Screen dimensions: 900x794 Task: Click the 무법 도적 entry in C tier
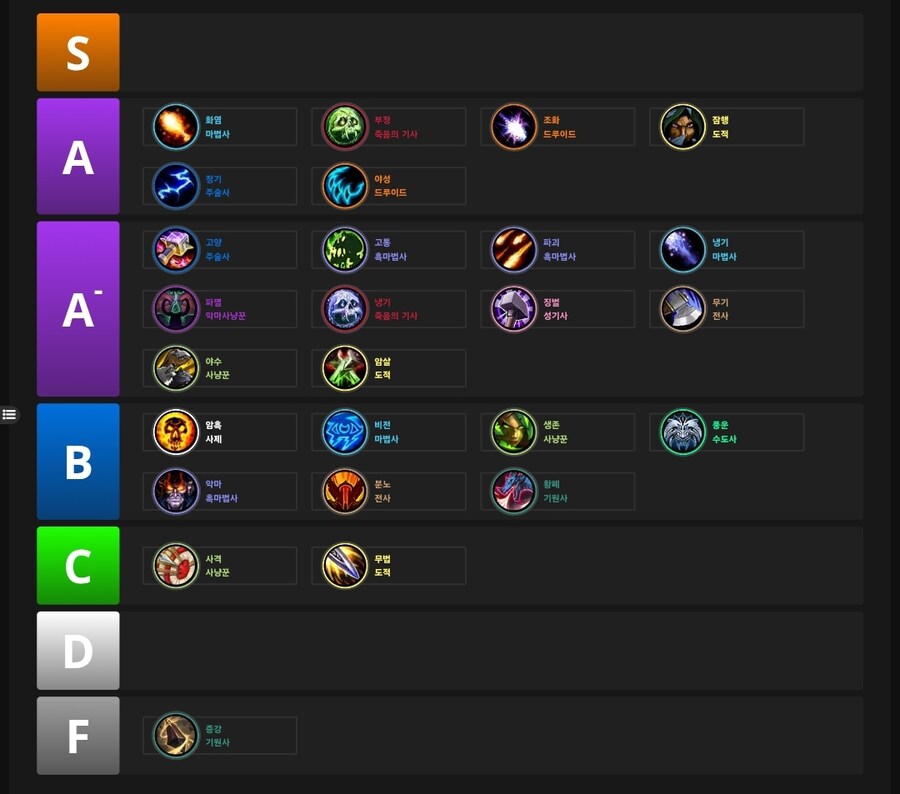pos(389,566)
